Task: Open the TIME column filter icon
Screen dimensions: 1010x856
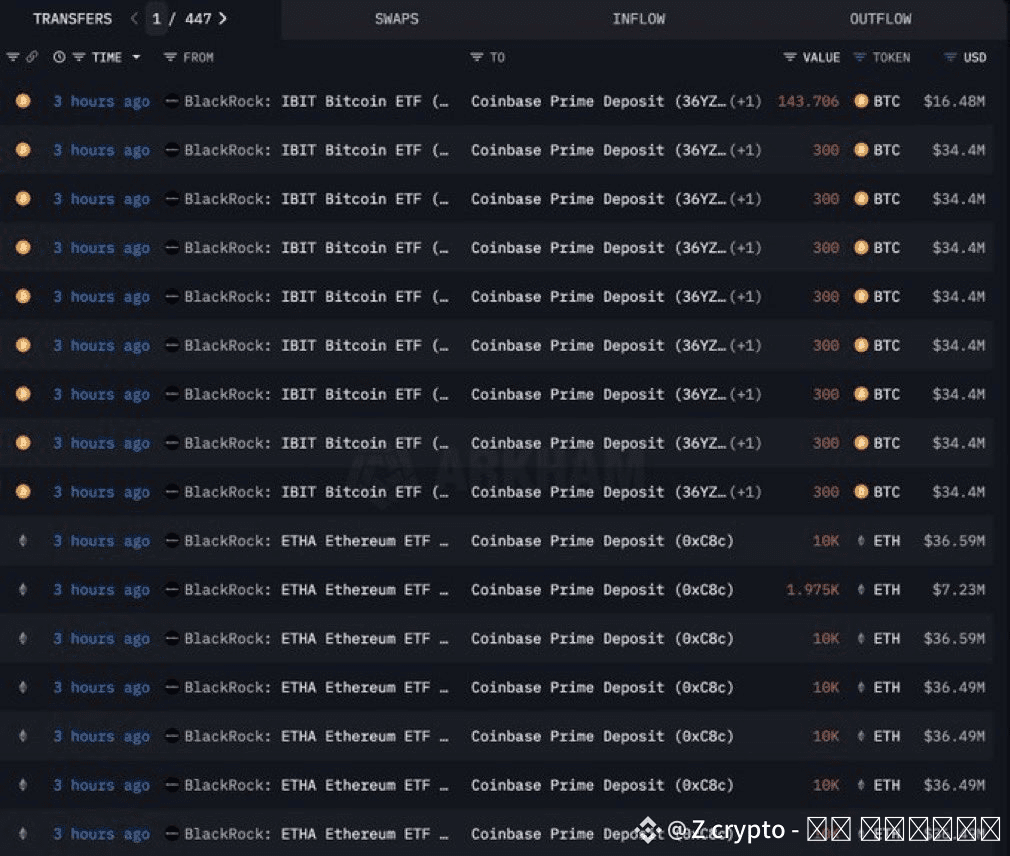Action: pyautogui.click(x=79, y=57)
